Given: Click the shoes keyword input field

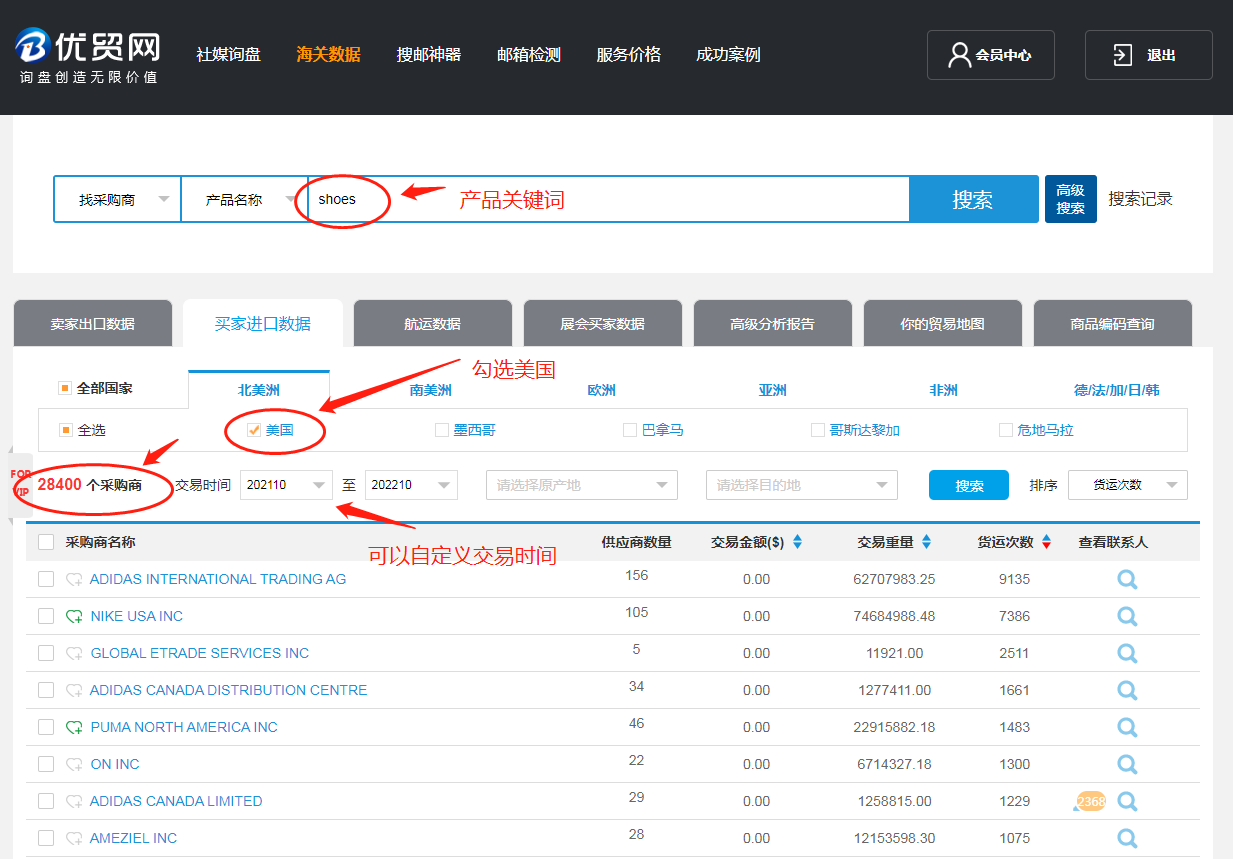Looking at the screenshot, I should pyautogui.click(x=608, y=199).
